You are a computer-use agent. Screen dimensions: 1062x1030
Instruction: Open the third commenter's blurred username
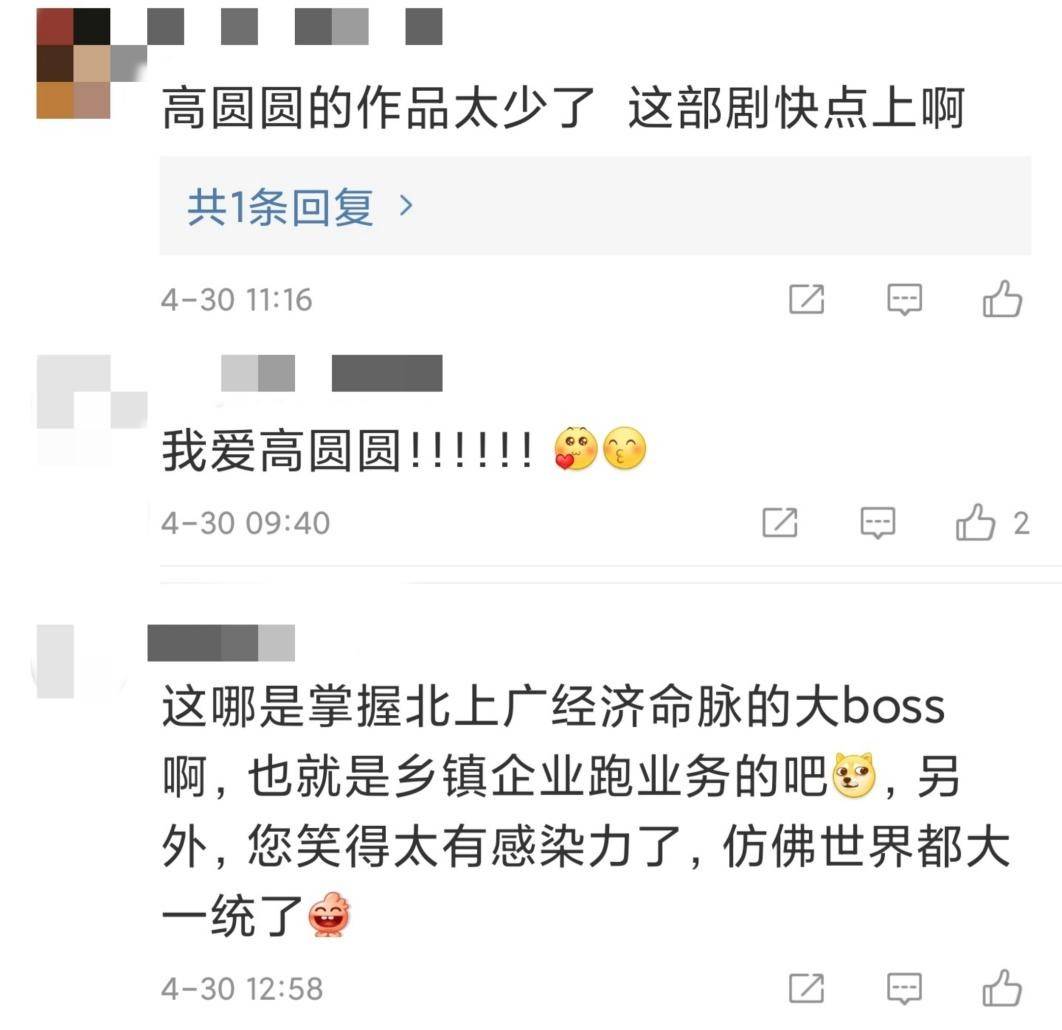point(221,643)
